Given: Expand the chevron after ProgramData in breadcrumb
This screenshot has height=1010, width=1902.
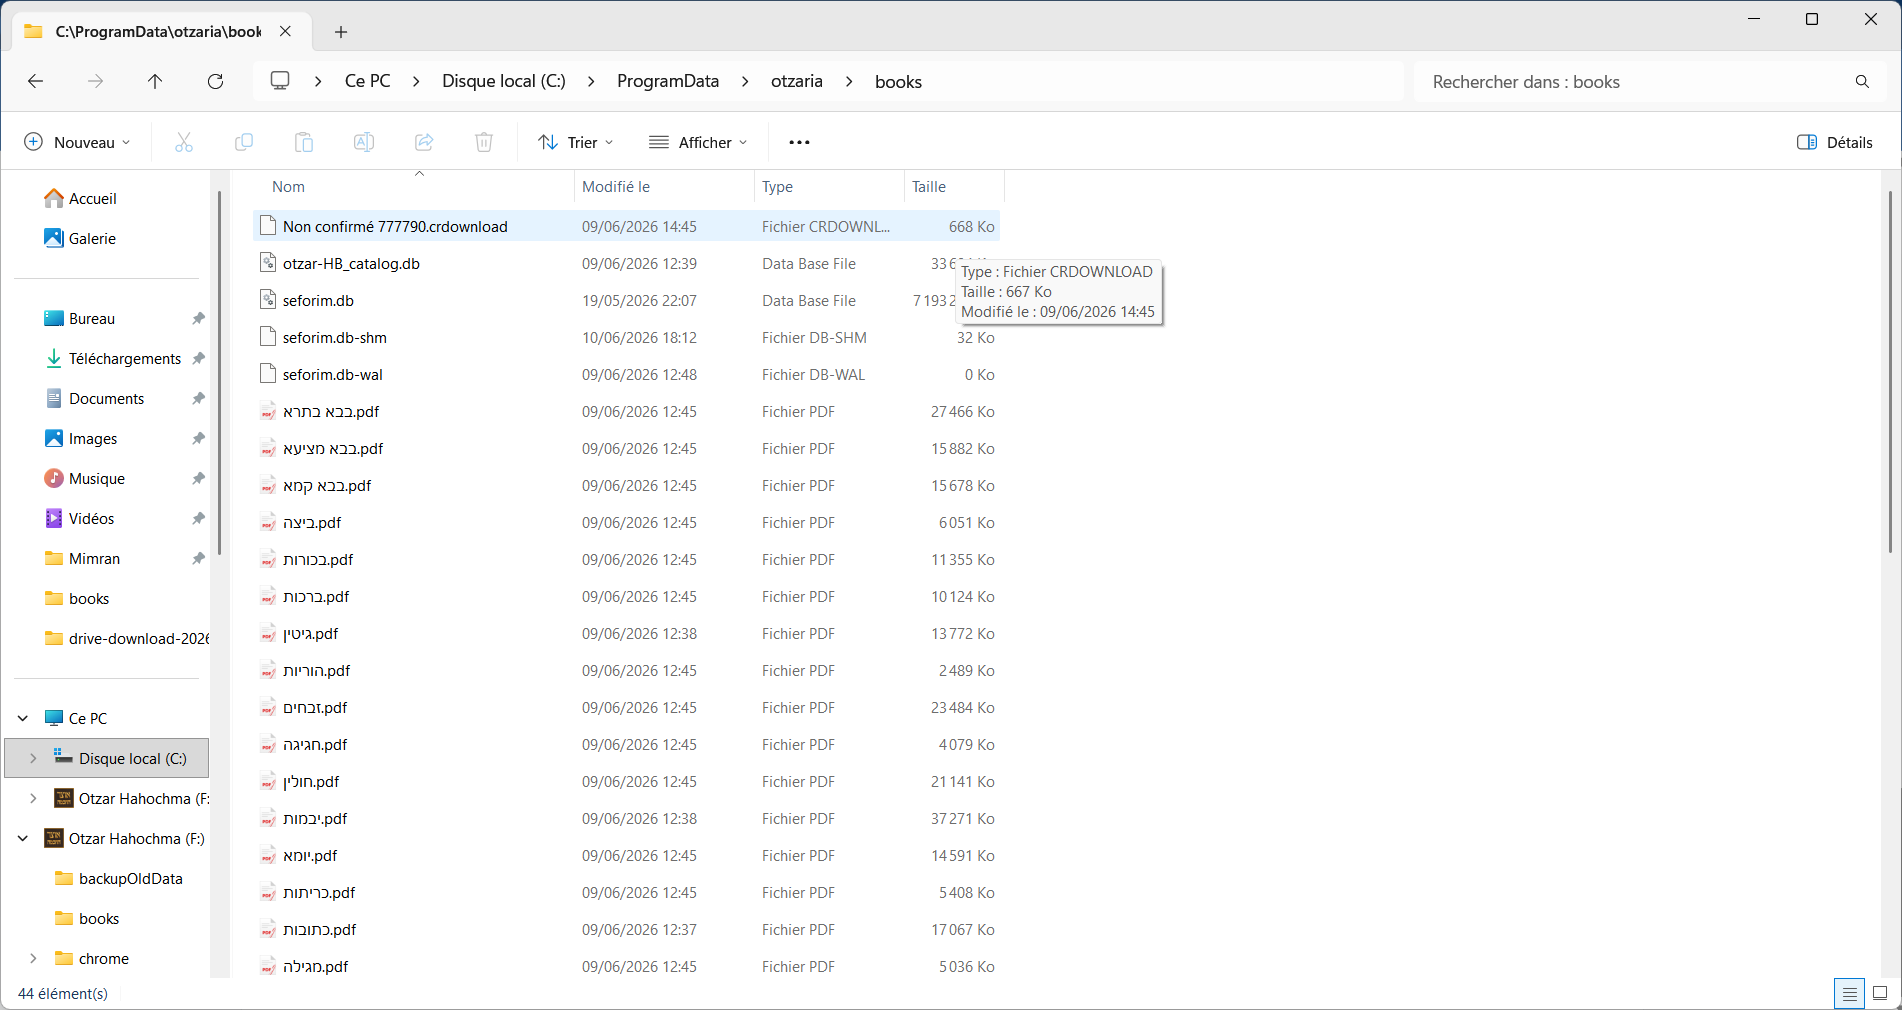Looking at the screenshot, I should click(x=745, y=81).
